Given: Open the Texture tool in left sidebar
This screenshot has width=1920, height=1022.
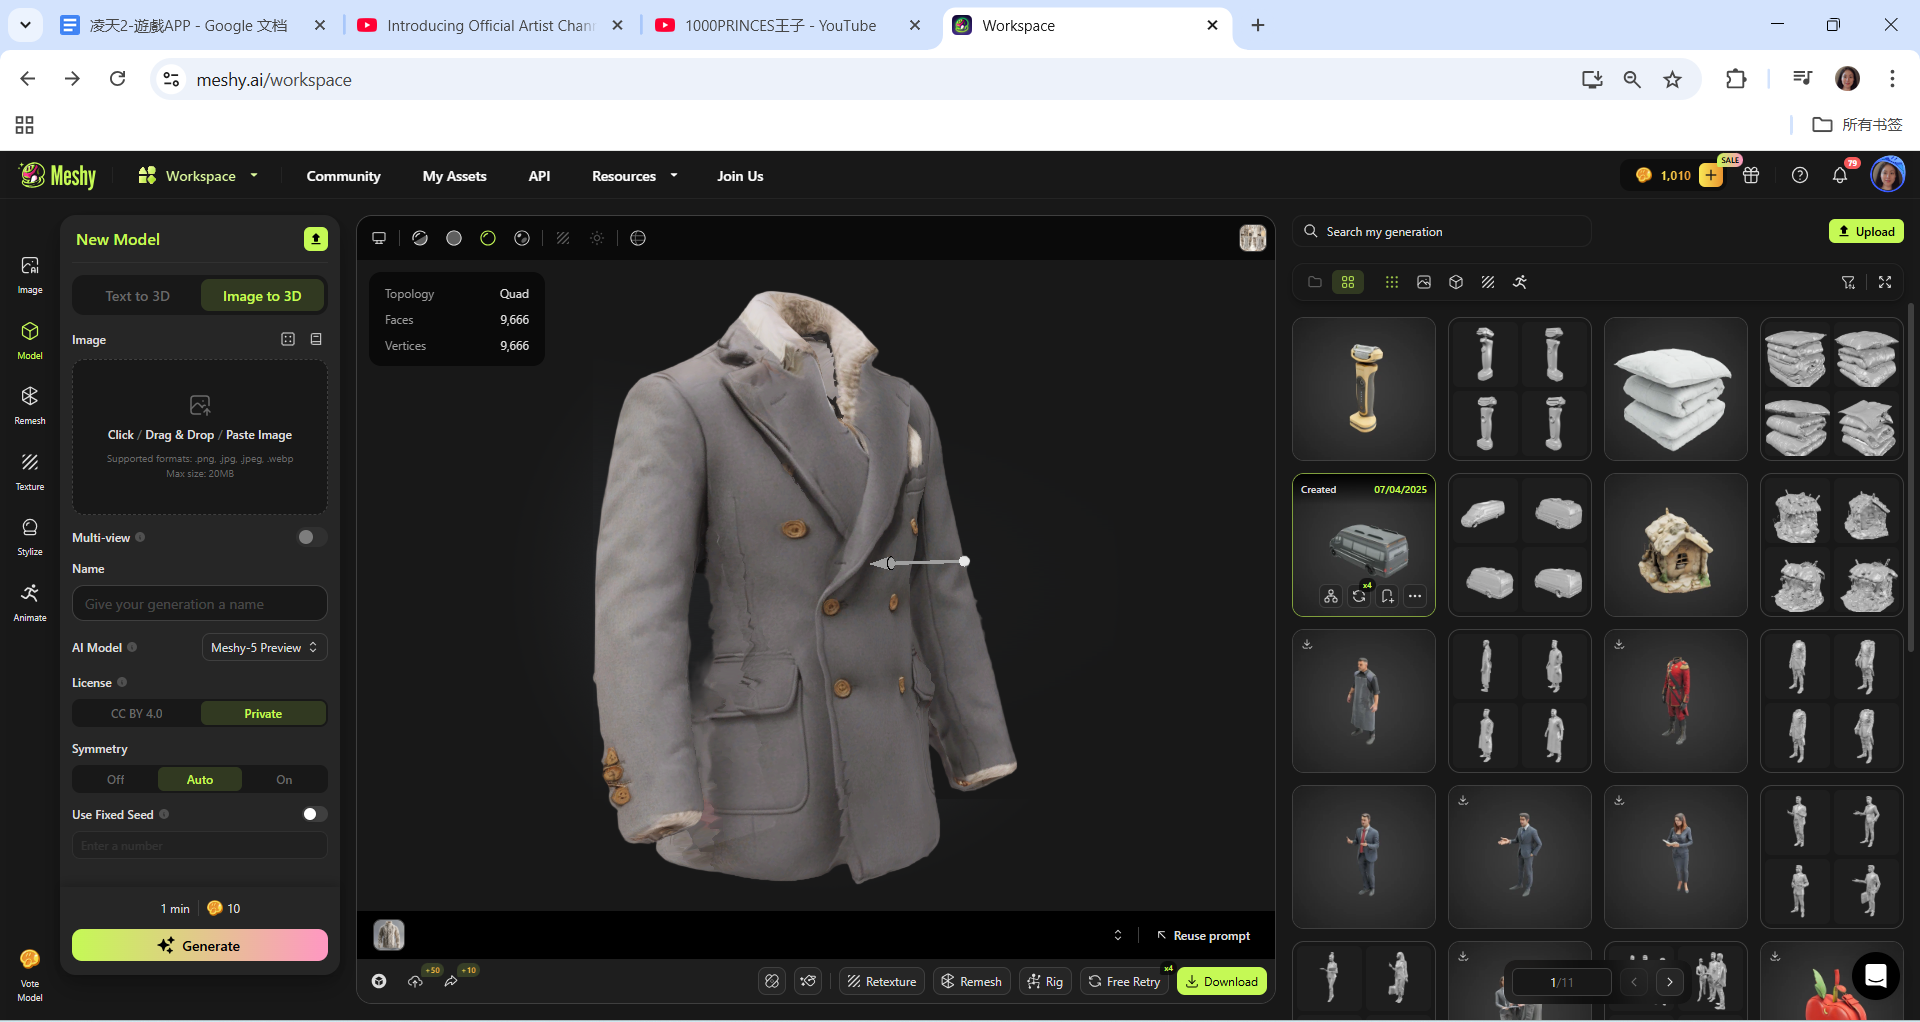Looking at the screenshot, I should point(30,470).
